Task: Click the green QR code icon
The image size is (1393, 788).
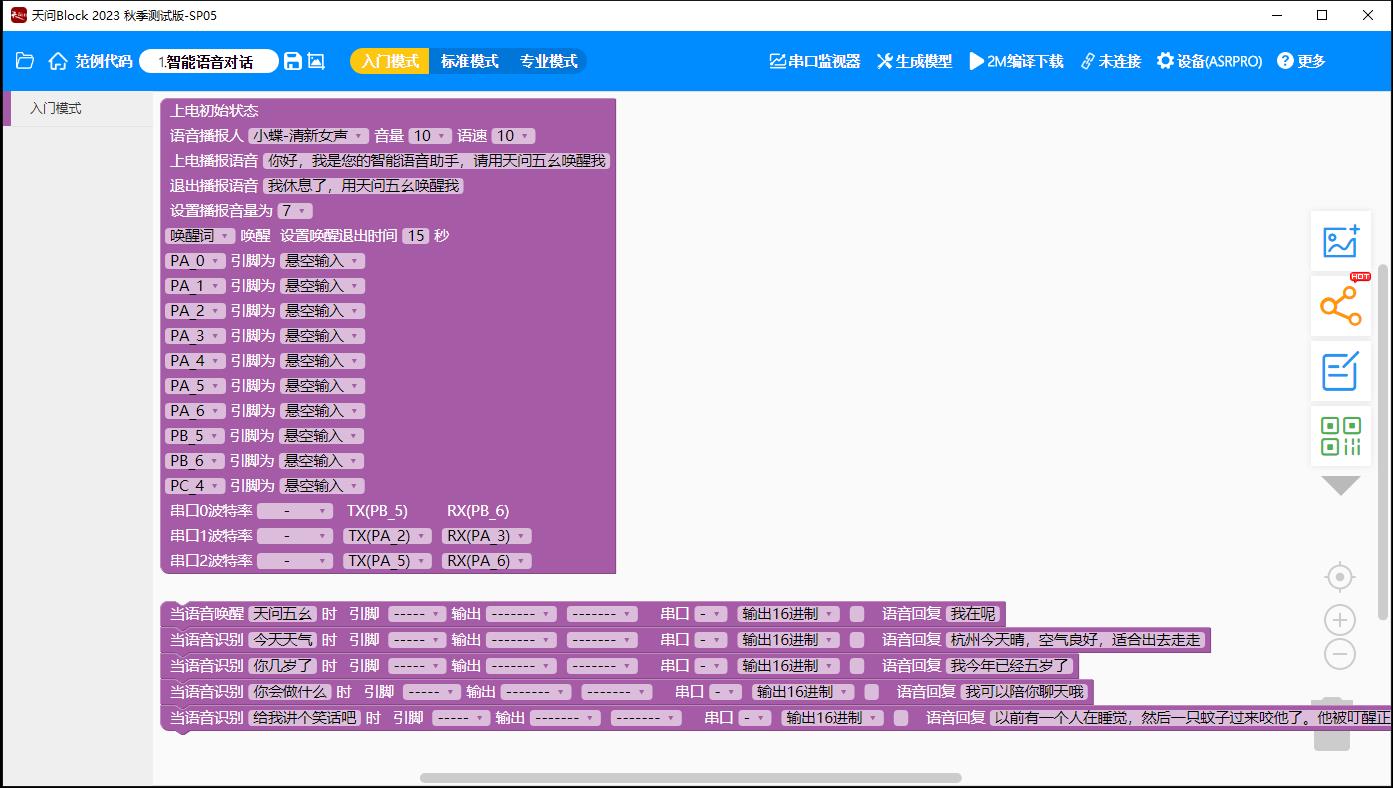Action: [x=1341, y=436]
